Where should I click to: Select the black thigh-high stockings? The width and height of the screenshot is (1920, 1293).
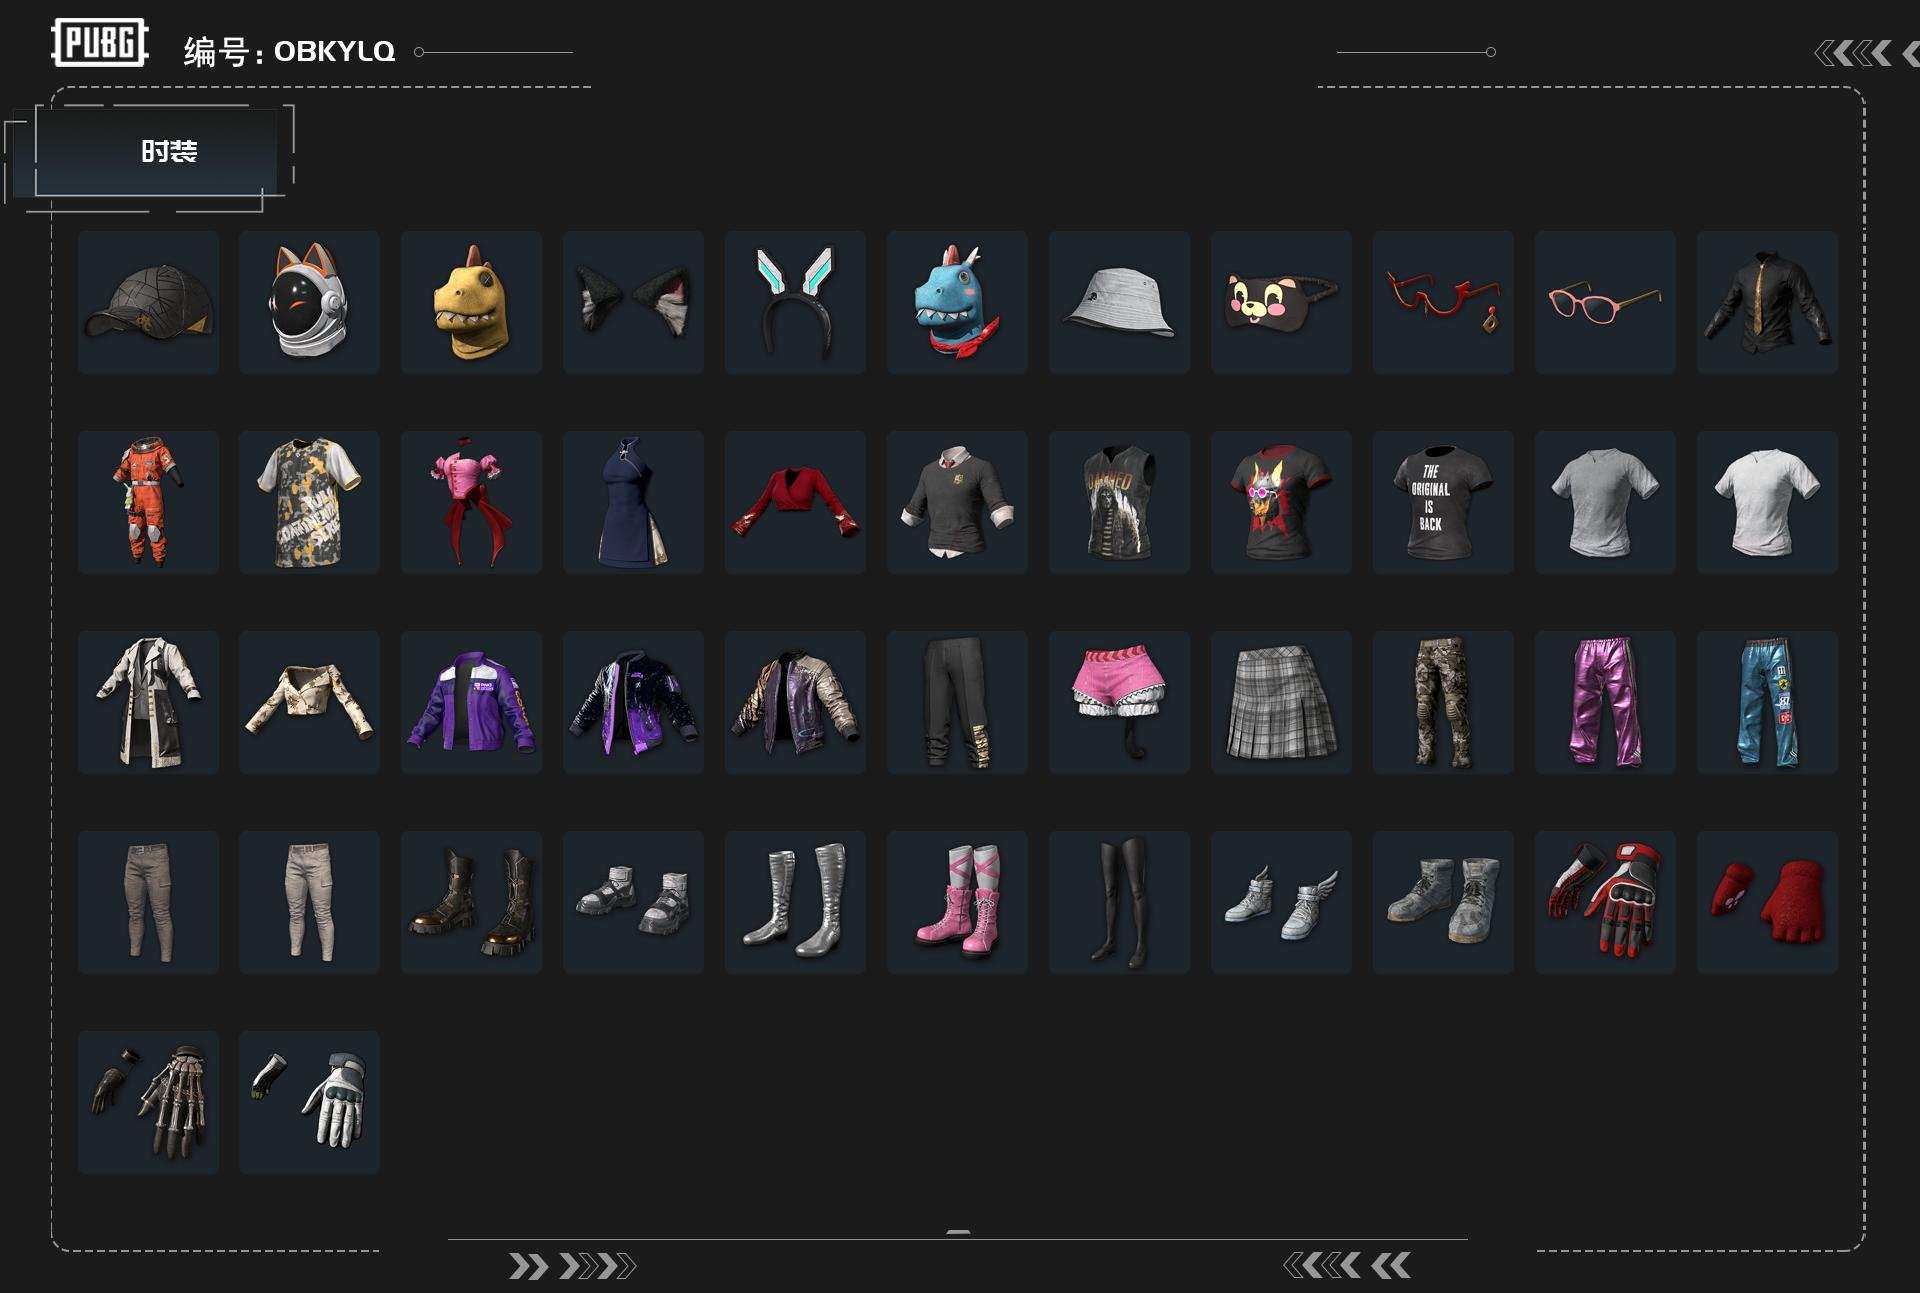(x=1119, y=902)
